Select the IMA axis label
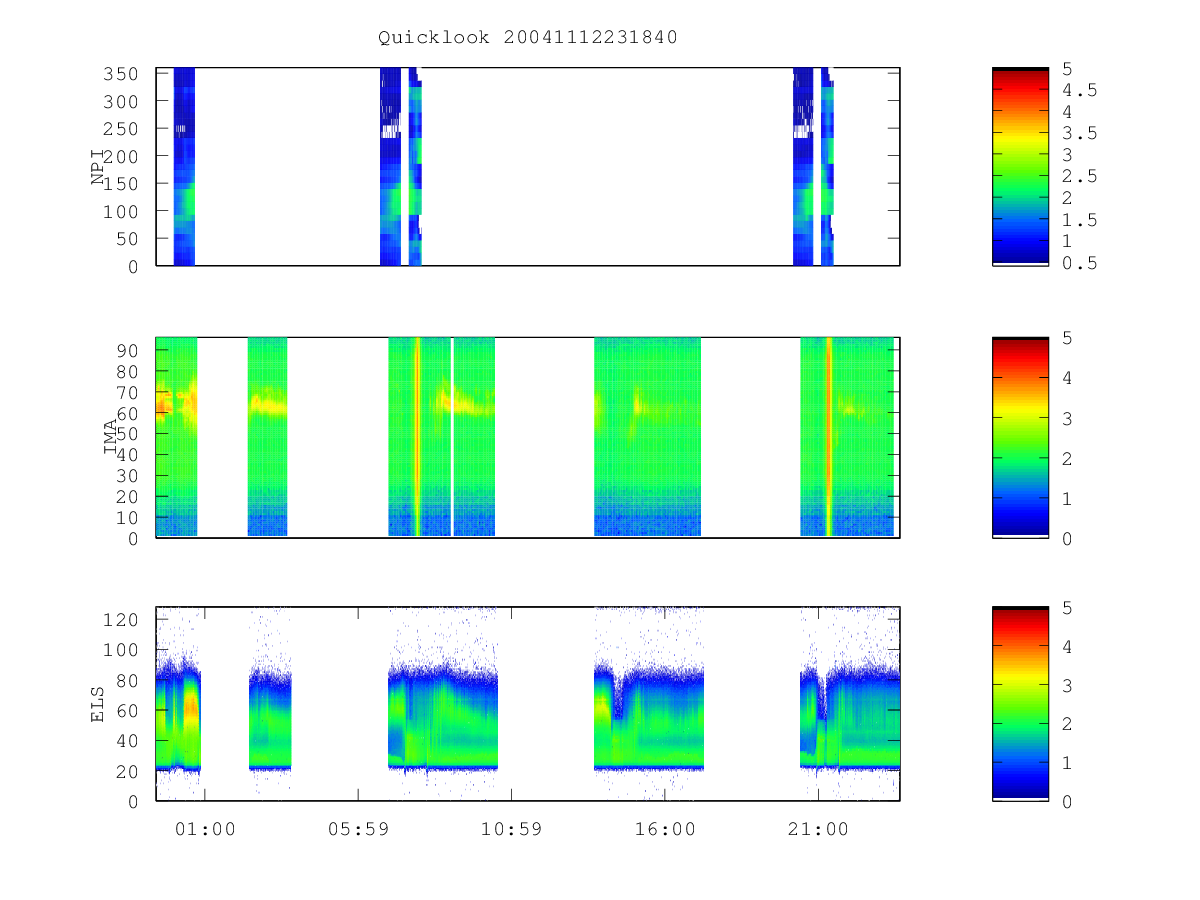Screen dimensions: 1200x900 pos(113,437)
